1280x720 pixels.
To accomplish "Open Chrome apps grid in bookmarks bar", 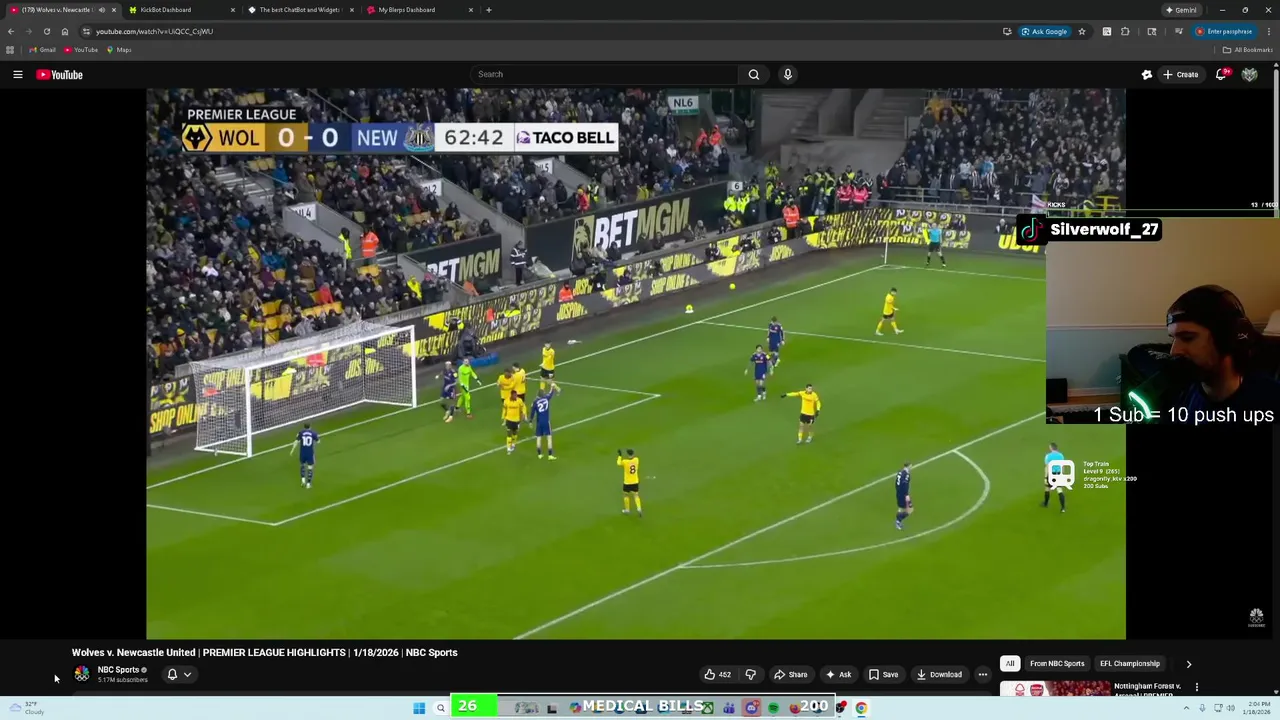I will pyautogui.click(x=10, y=50).
